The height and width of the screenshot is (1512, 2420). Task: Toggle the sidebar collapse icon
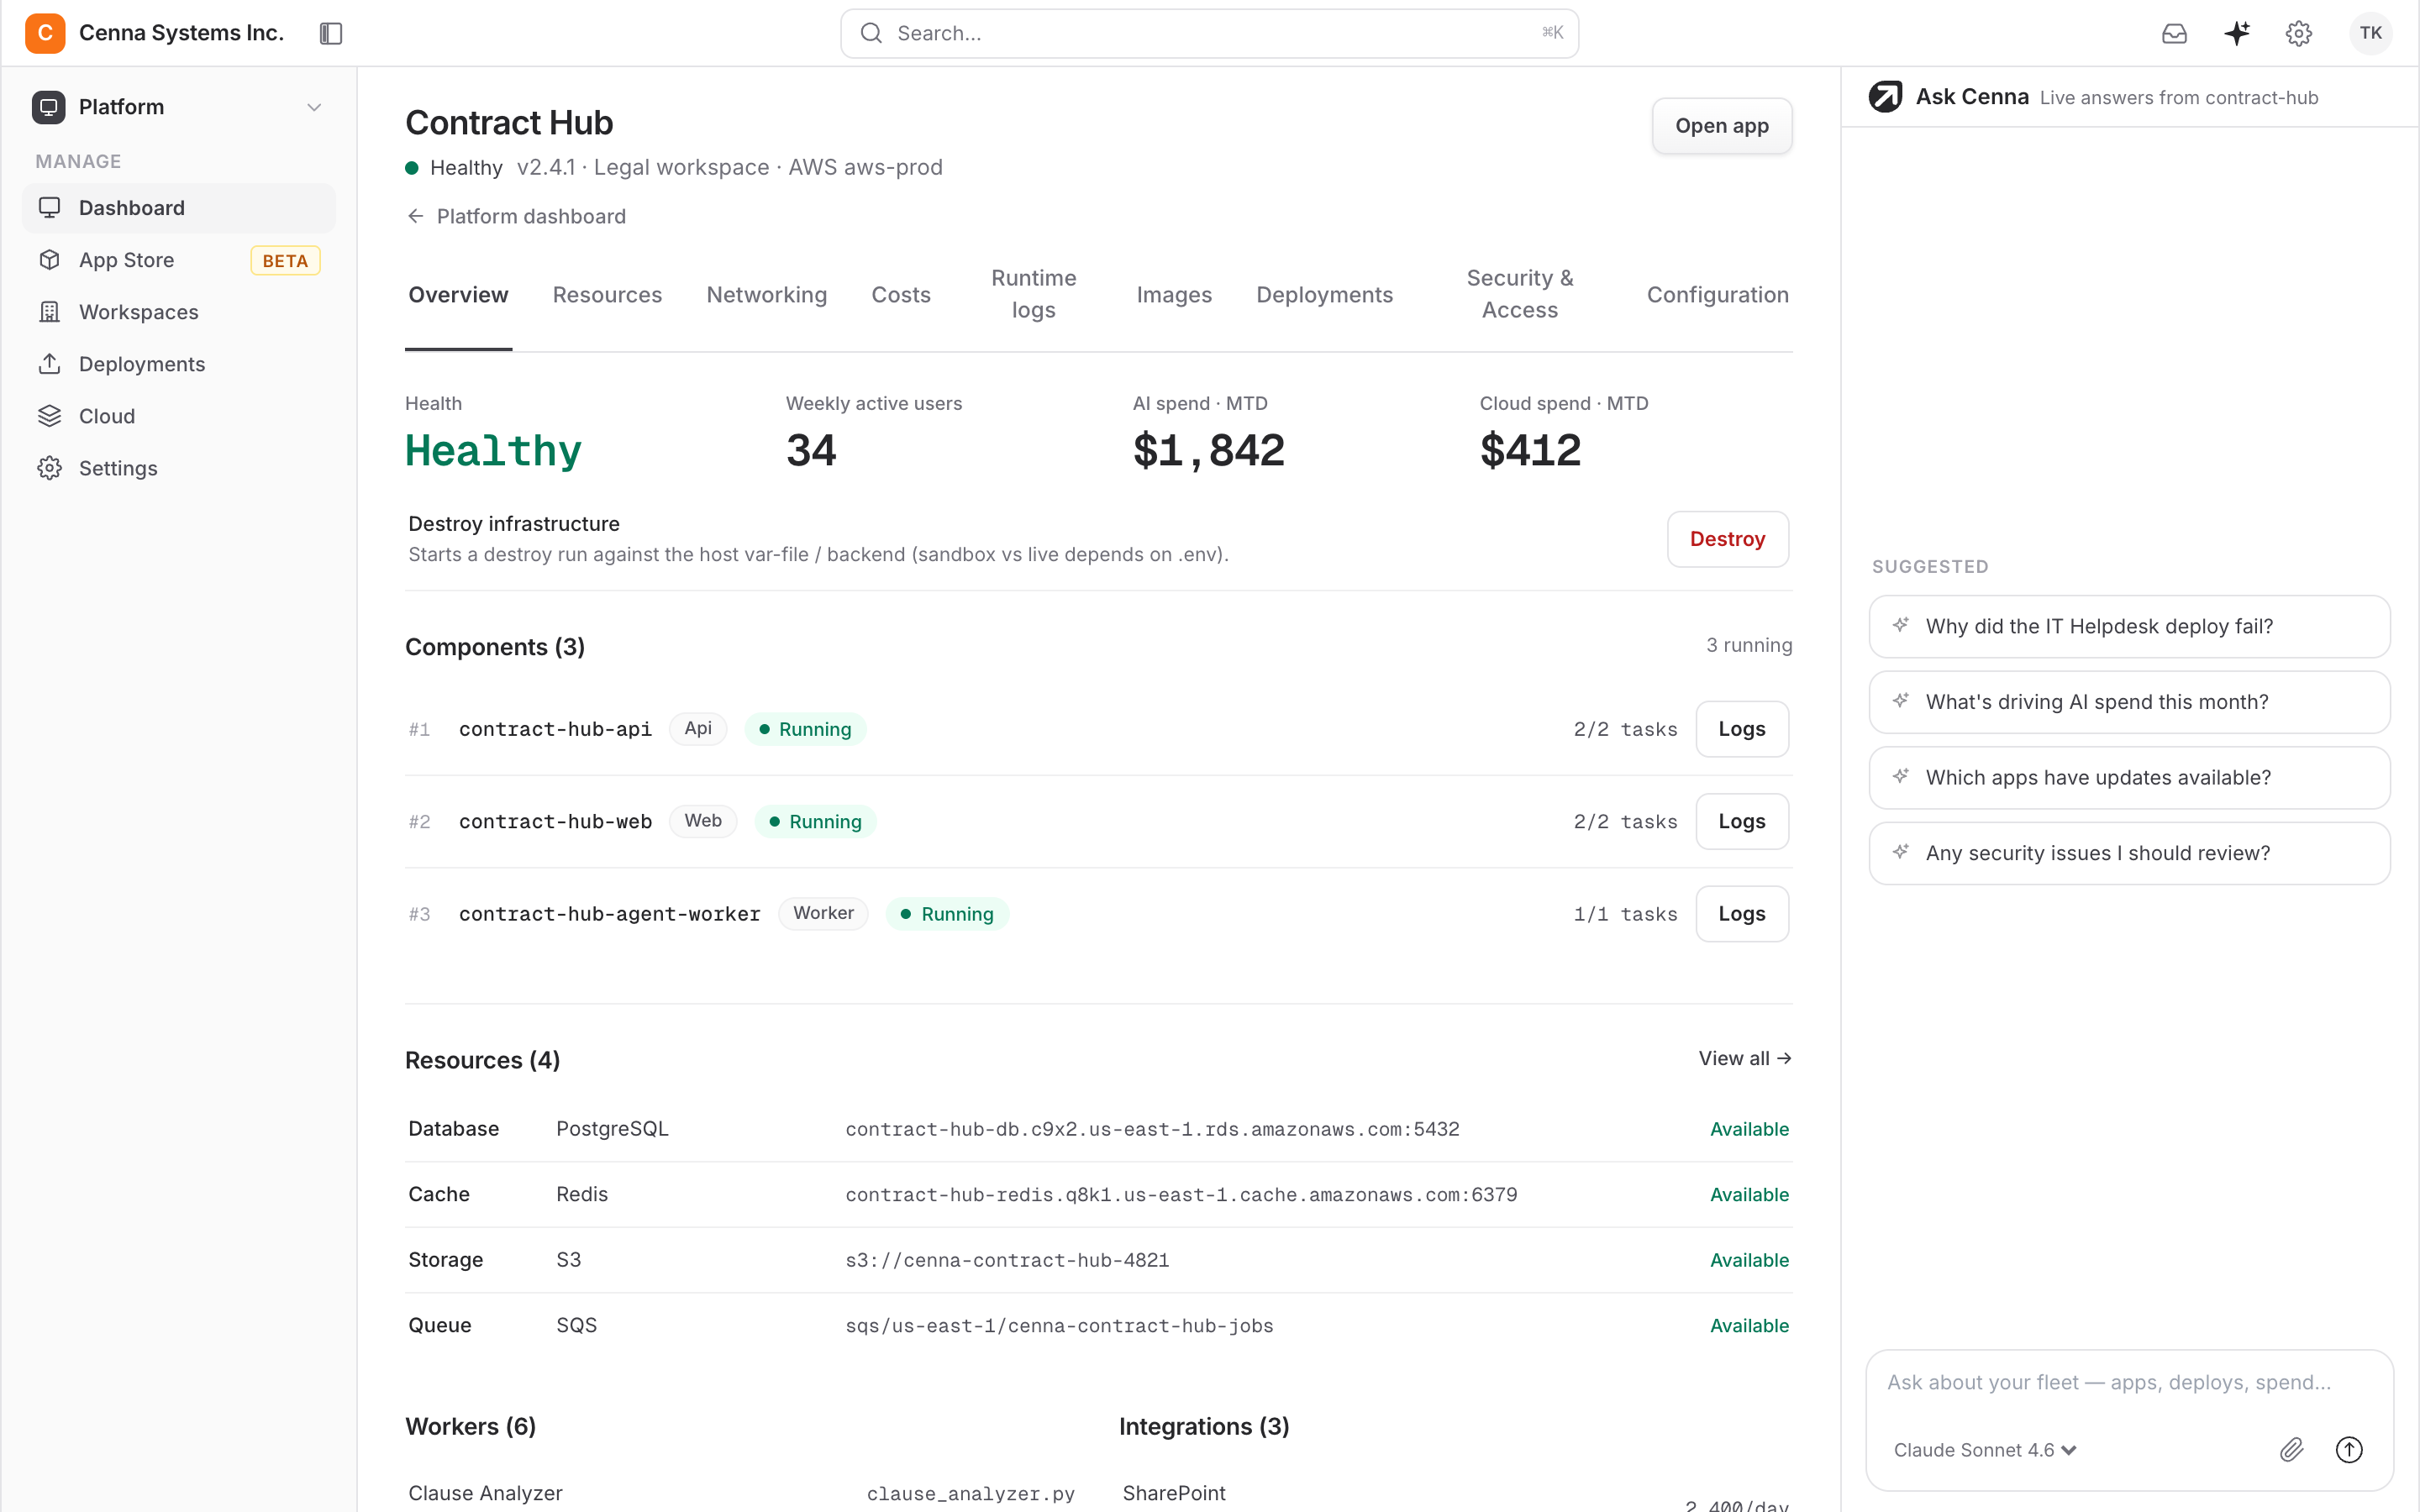pyautogui.click(x=331, y=33)
